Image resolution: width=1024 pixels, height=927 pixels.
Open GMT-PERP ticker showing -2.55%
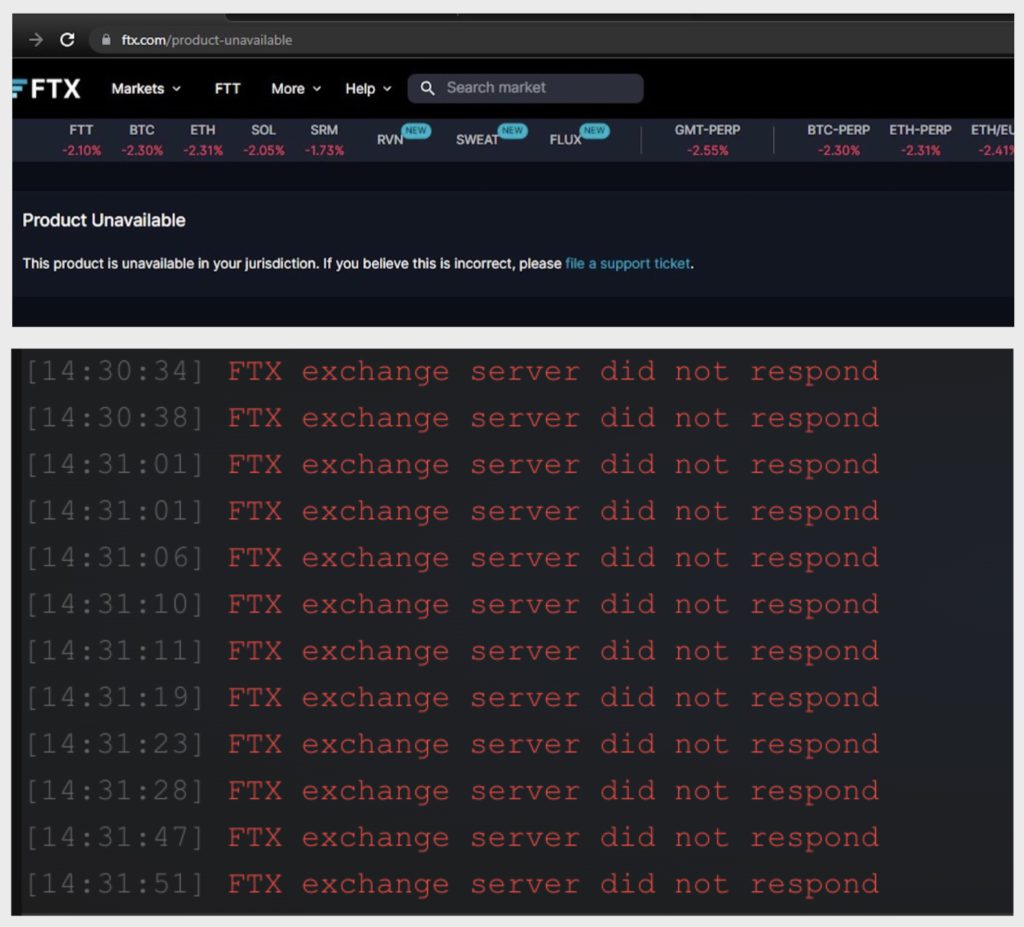[x=707, y=140]
